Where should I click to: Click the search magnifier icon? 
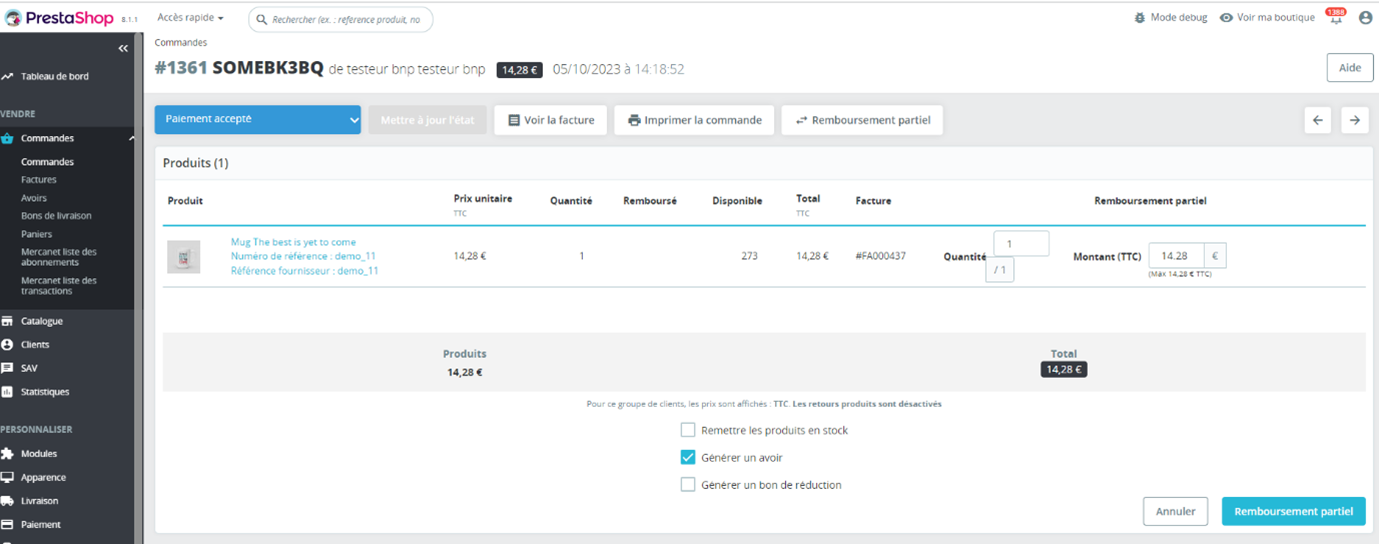tap(261, 19)
